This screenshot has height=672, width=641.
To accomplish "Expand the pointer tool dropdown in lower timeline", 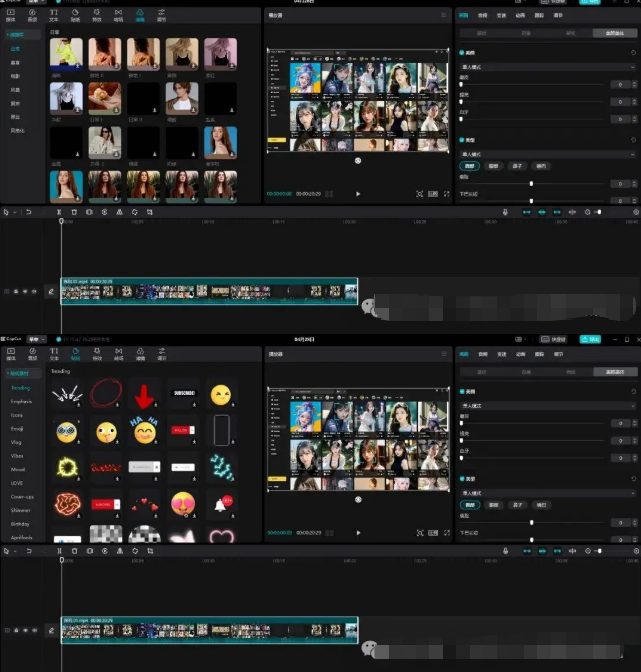I will (x=13, y=550).
